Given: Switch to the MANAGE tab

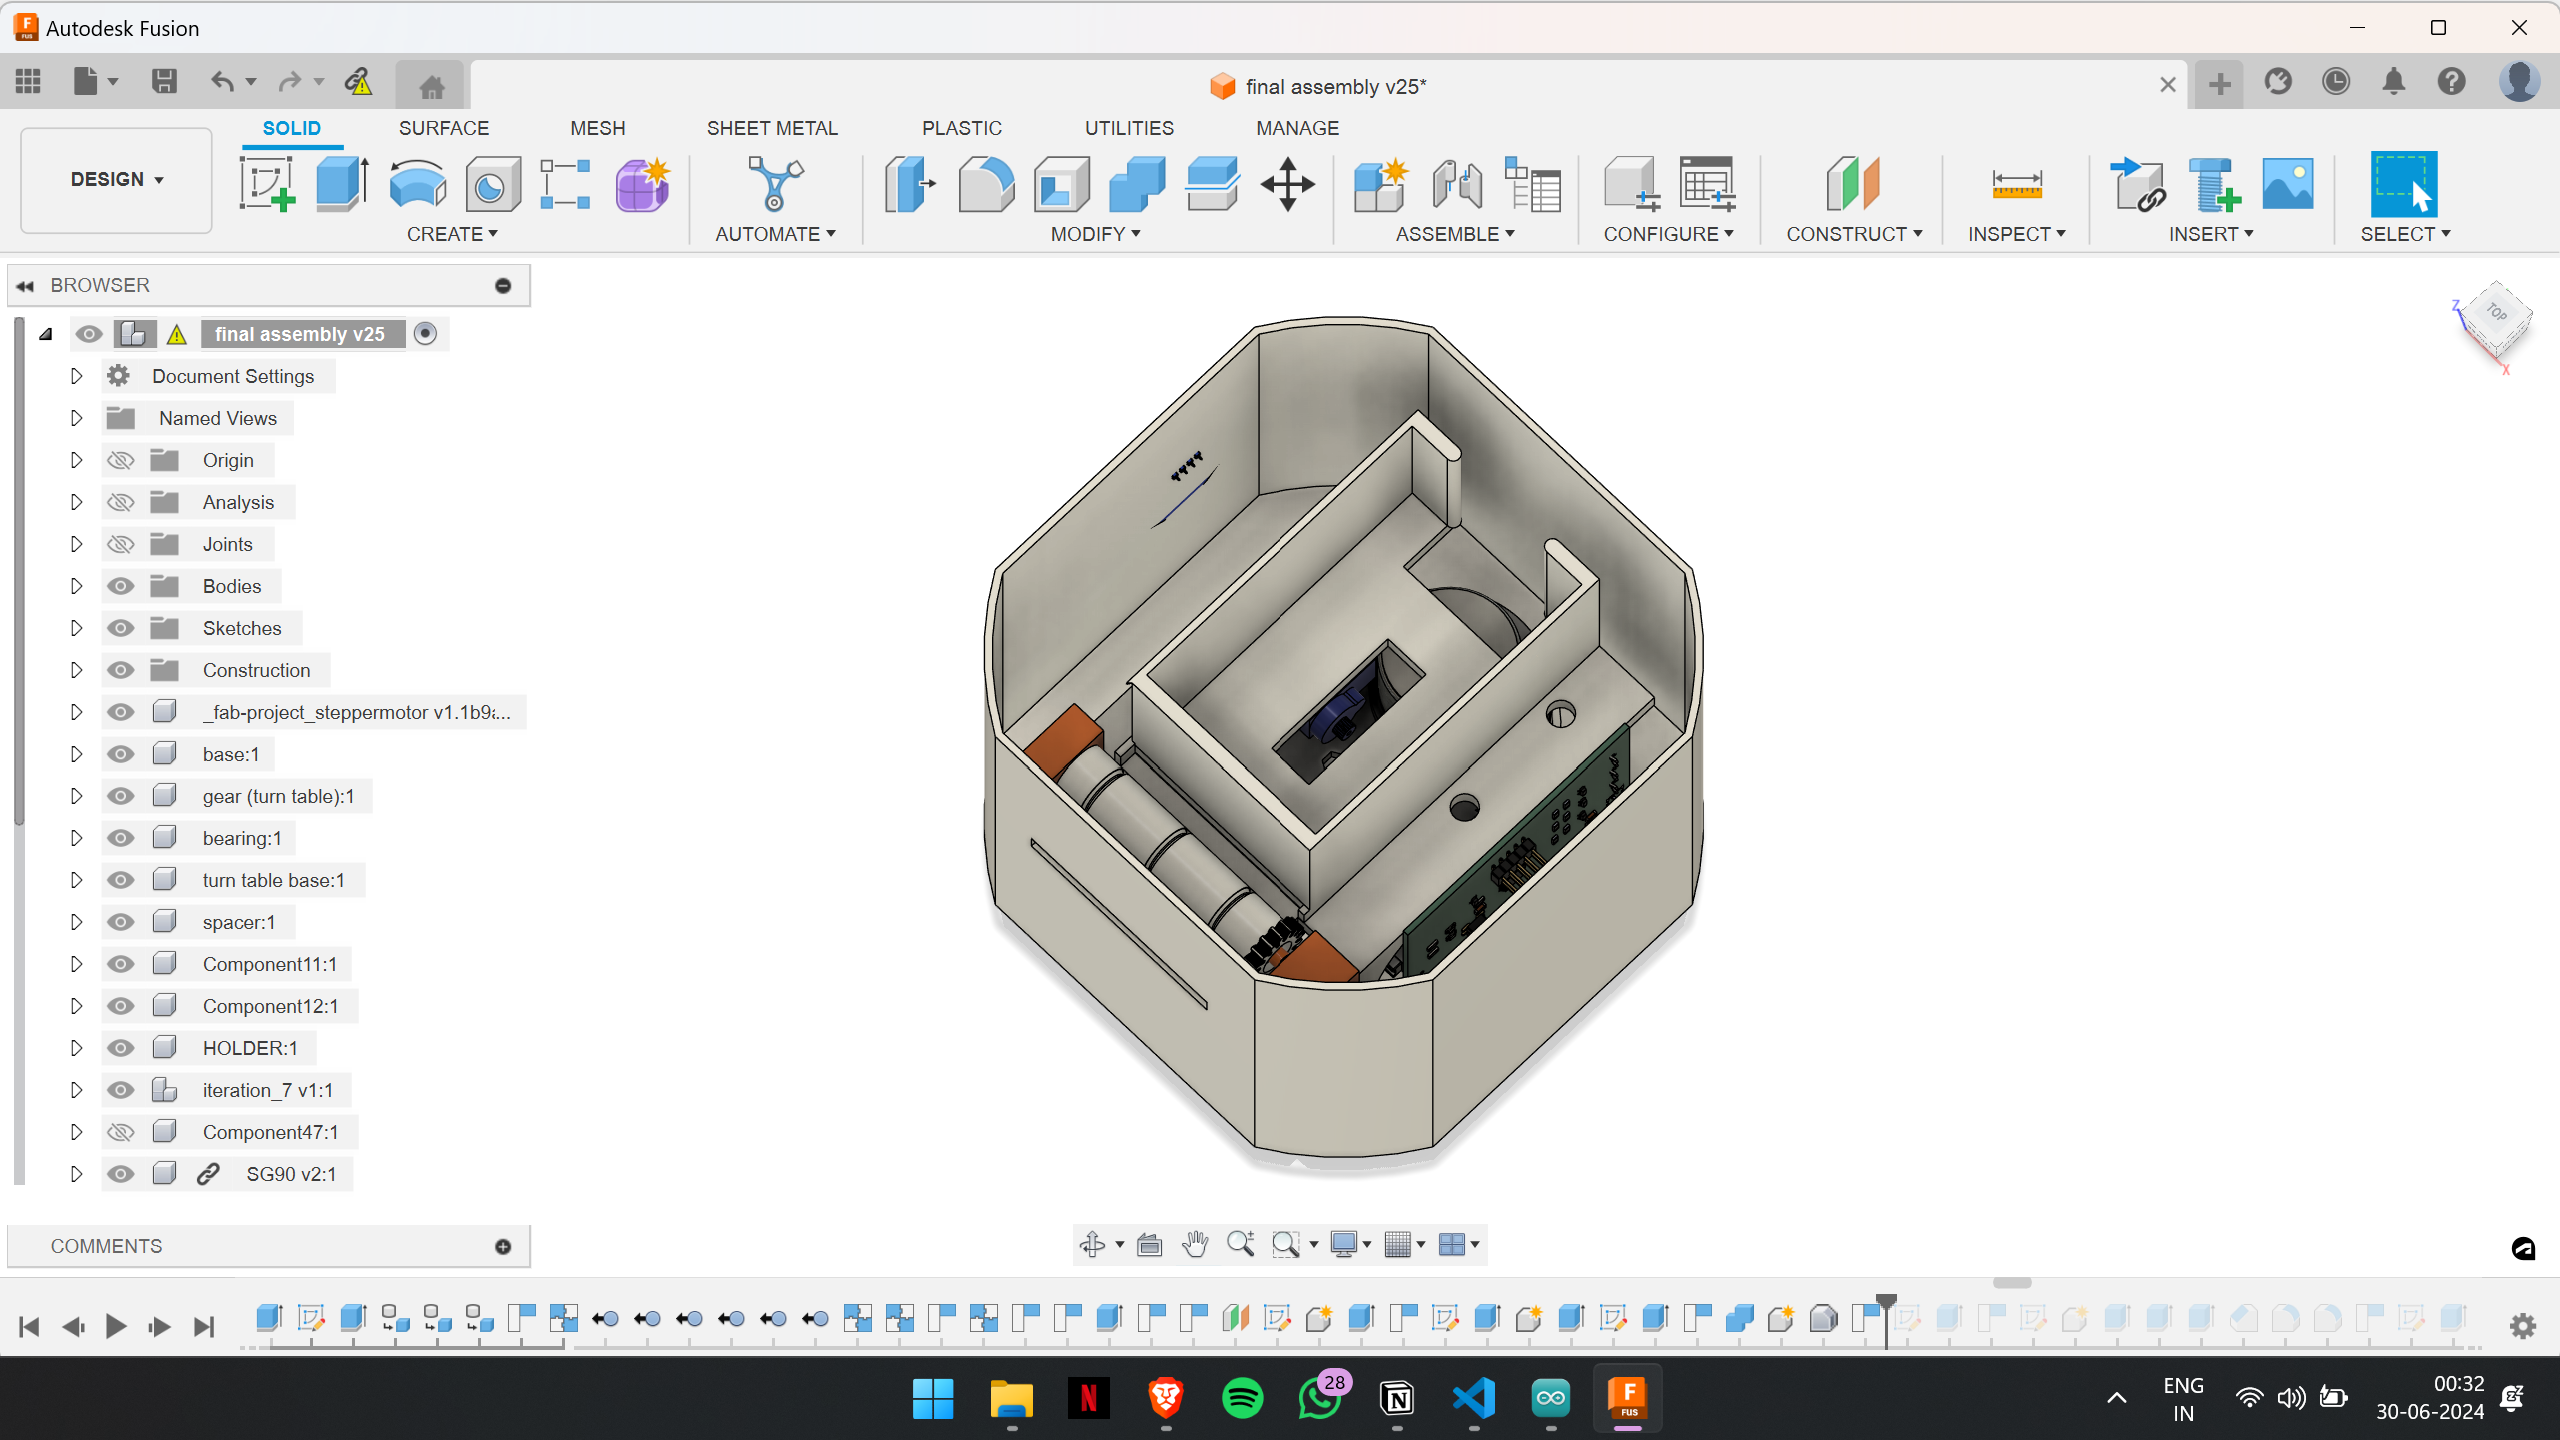Looking at the screenshot, I should click(x=1297, y=128).
